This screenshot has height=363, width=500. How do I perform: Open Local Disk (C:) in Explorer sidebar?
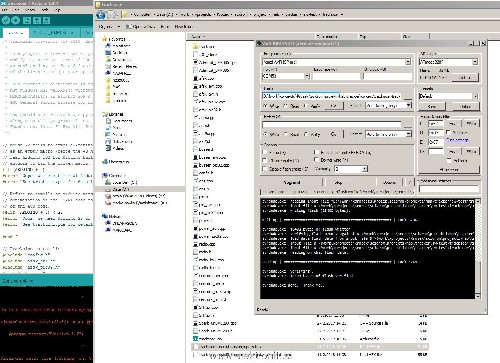click(x=121, y=182)
